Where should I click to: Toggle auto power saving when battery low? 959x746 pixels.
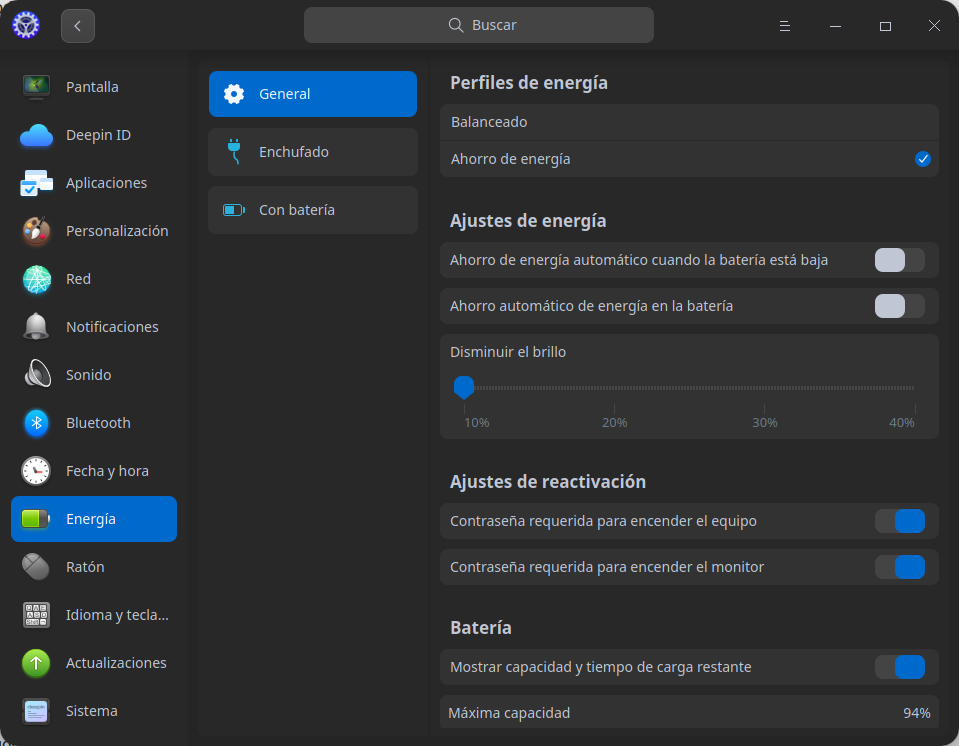tap(900, 260)
